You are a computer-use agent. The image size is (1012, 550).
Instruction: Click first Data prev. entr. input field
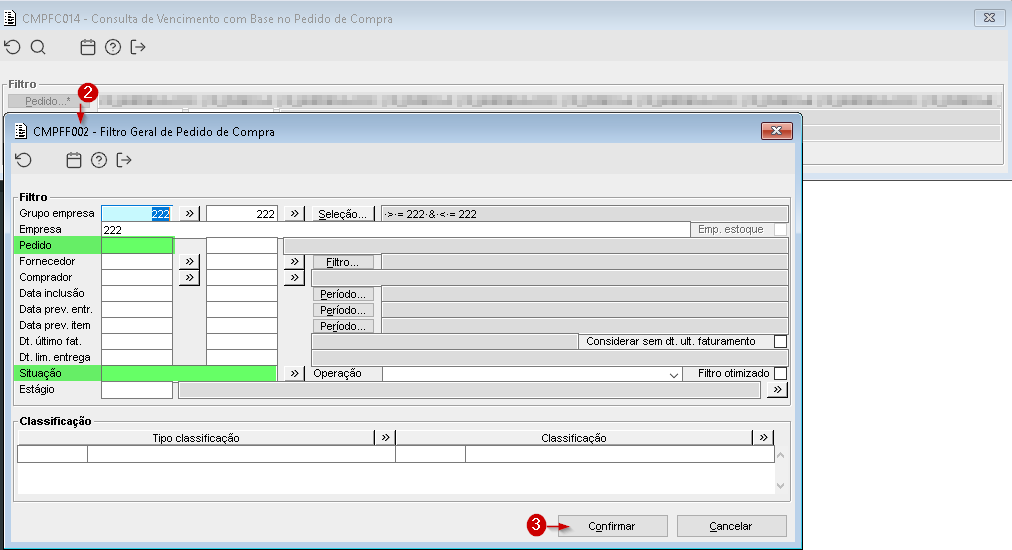(137, 310)
